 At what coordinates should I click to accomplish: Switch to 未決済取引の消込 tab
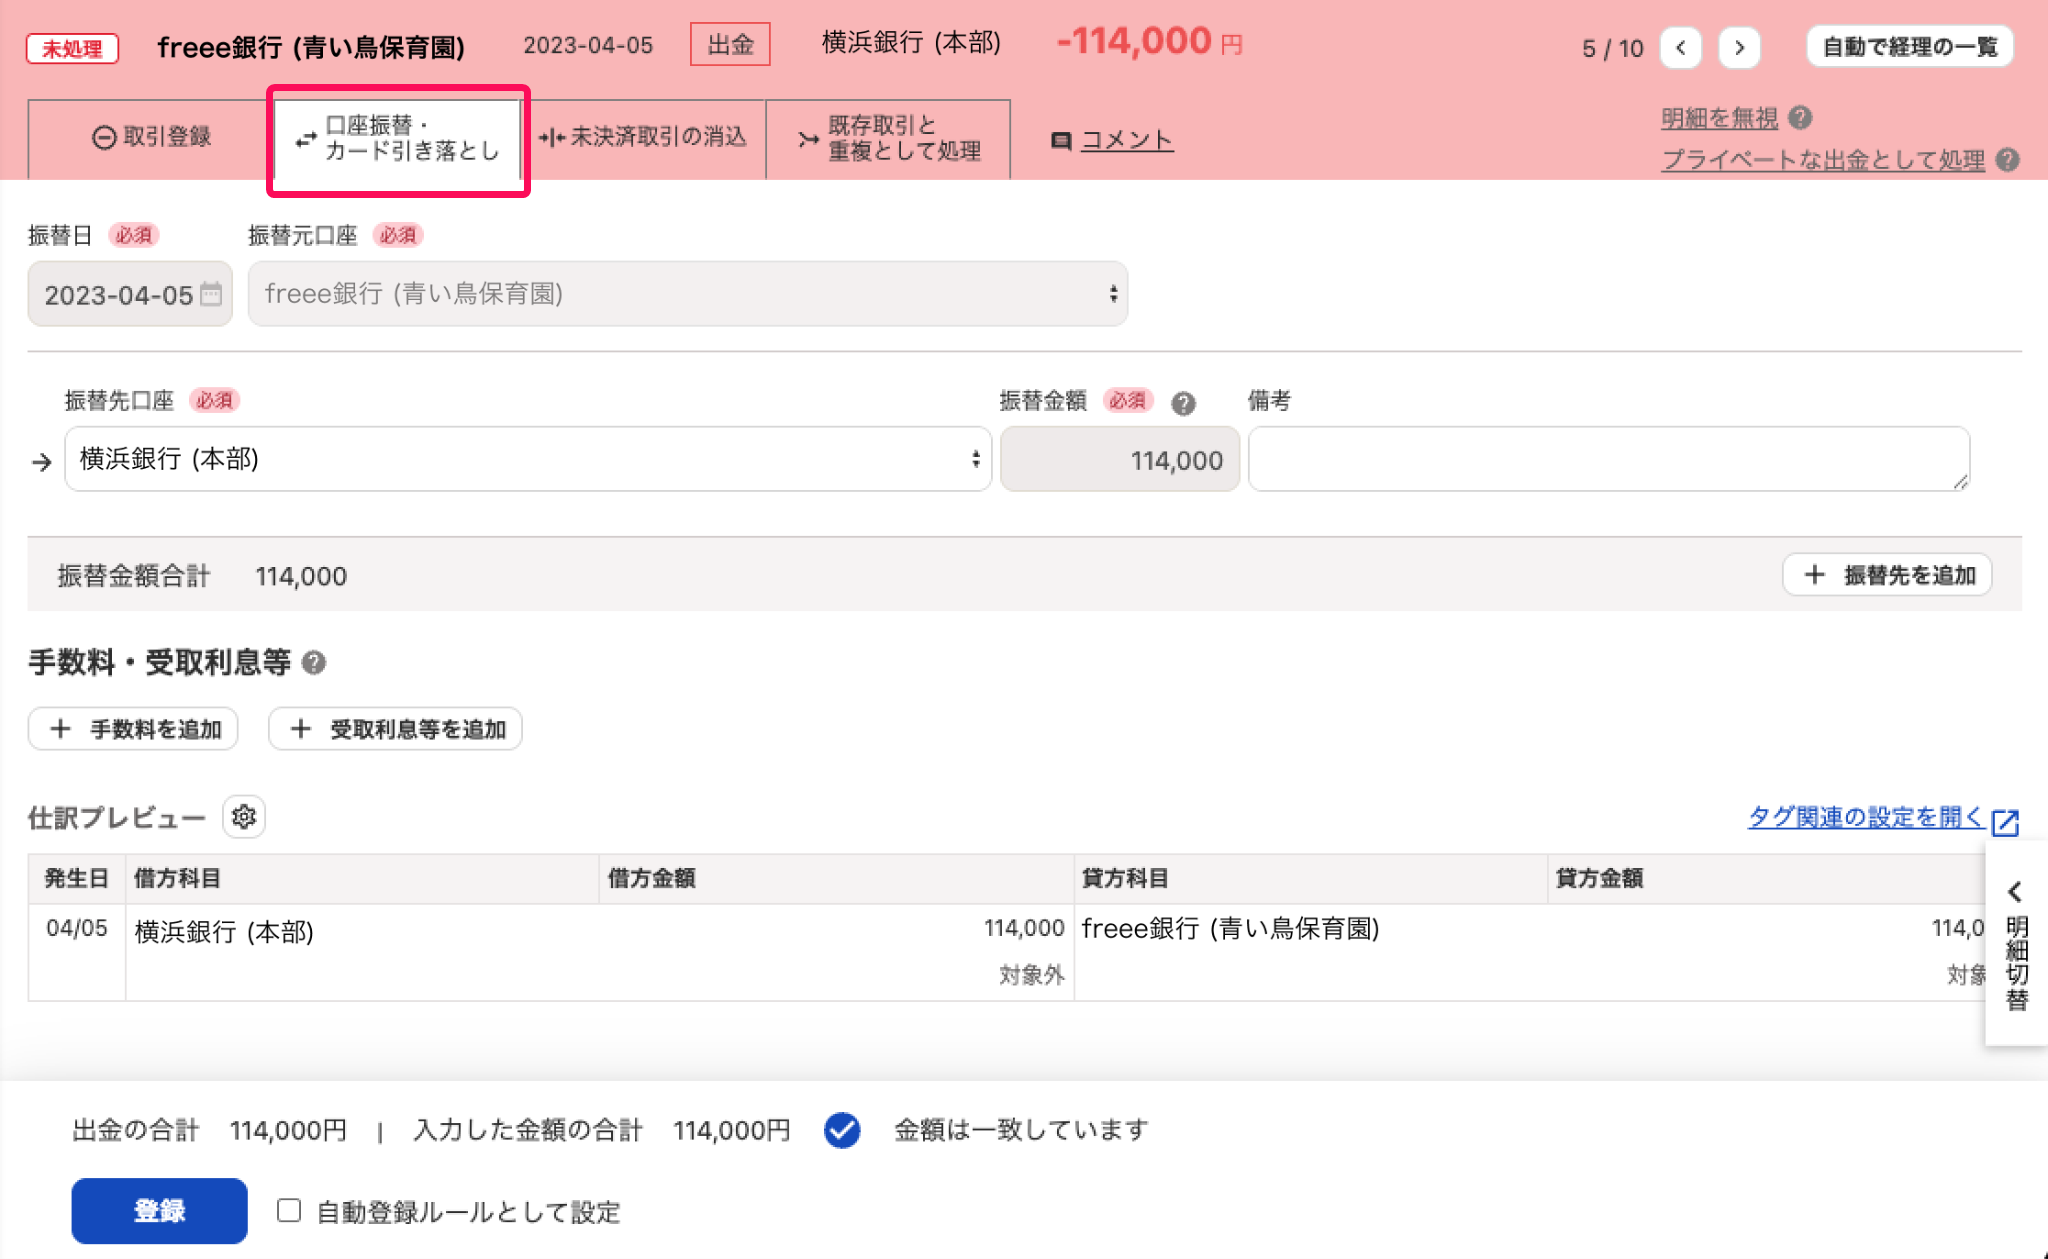click(x=643, y=138)
